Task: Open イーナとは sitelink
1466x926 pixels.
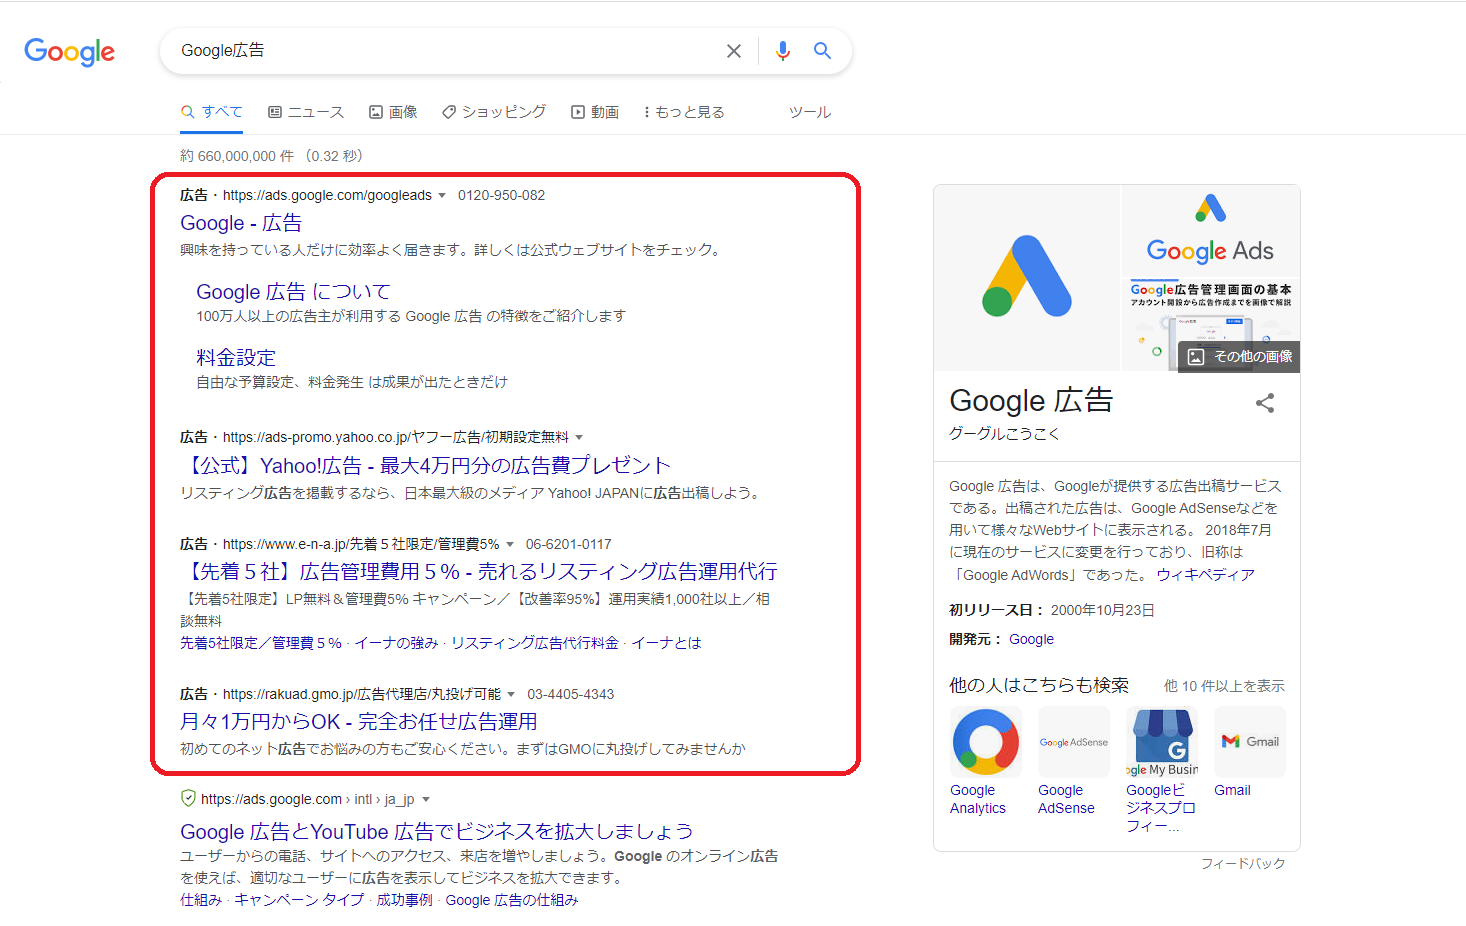Action: click(666, 643)
